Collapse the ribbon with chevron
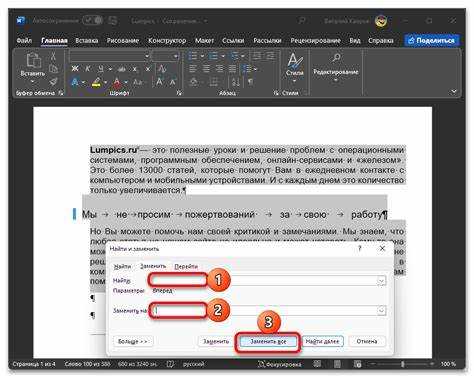The image size is (474, 378). coord(454,91)
